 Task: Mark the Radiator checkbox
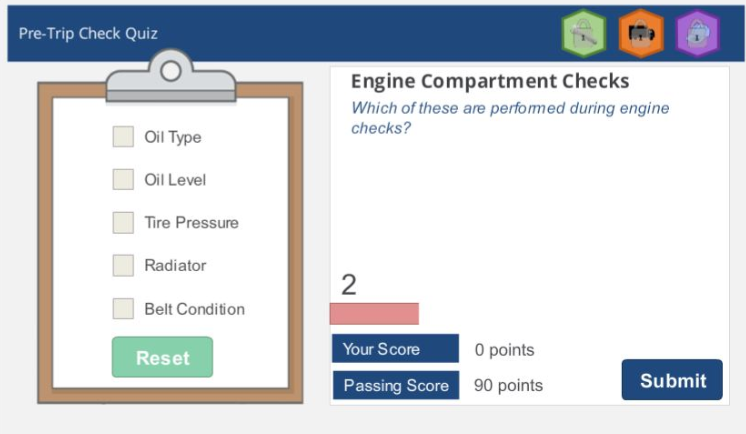click(x=123, y=266)
